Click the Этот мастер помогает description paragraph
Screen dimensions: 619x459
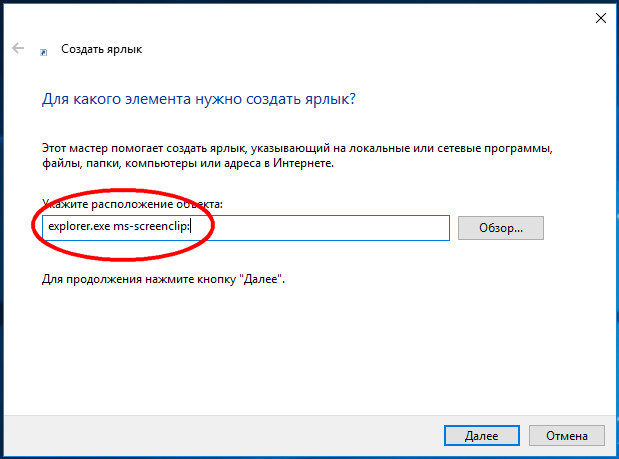point(297,155)
